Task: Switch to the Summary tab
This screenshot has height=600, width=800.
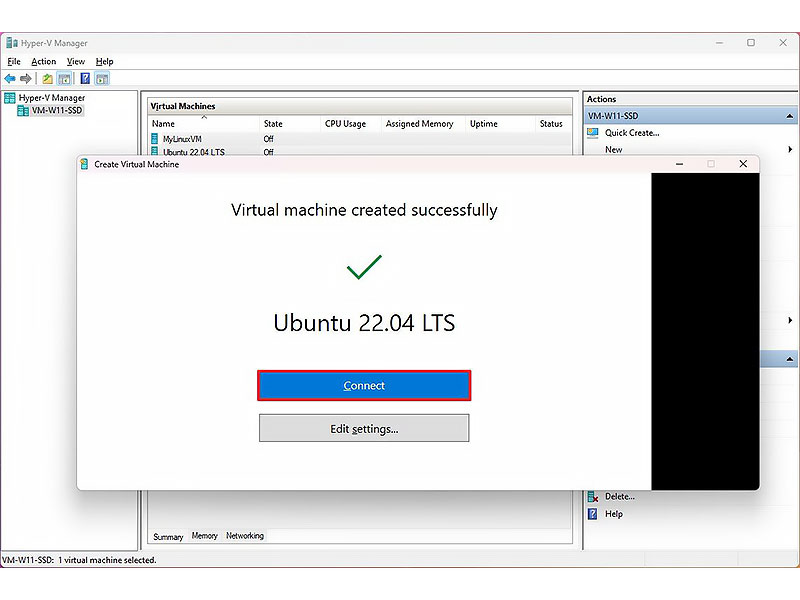Action: (x=168, y=536)
